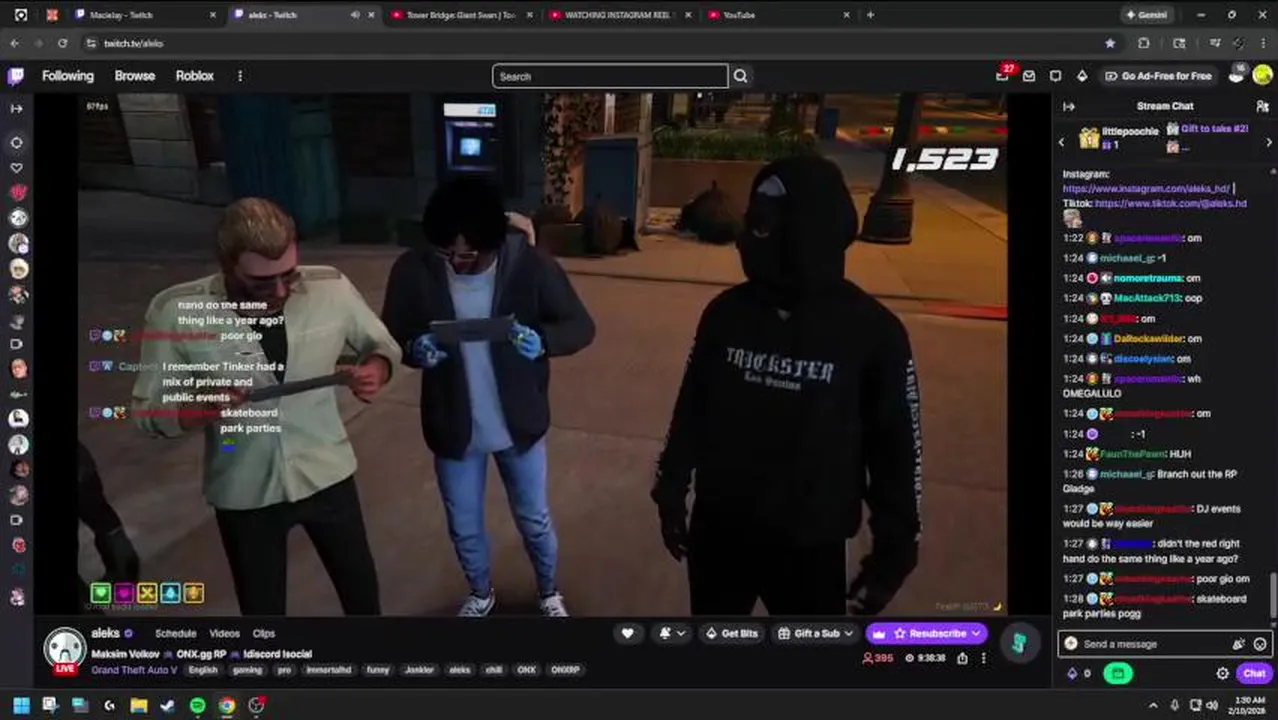
Task: Open the Chrome three-dot menu
Action: point(1264,43)
